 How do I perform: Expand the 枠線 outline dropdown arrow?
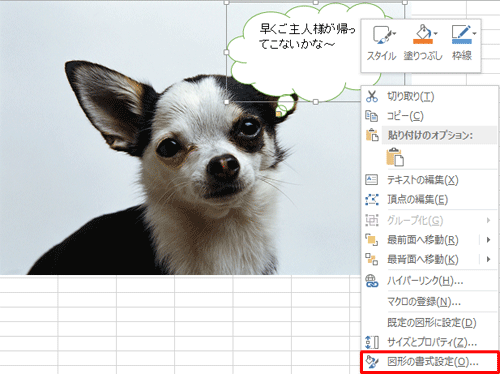[474, 33]
